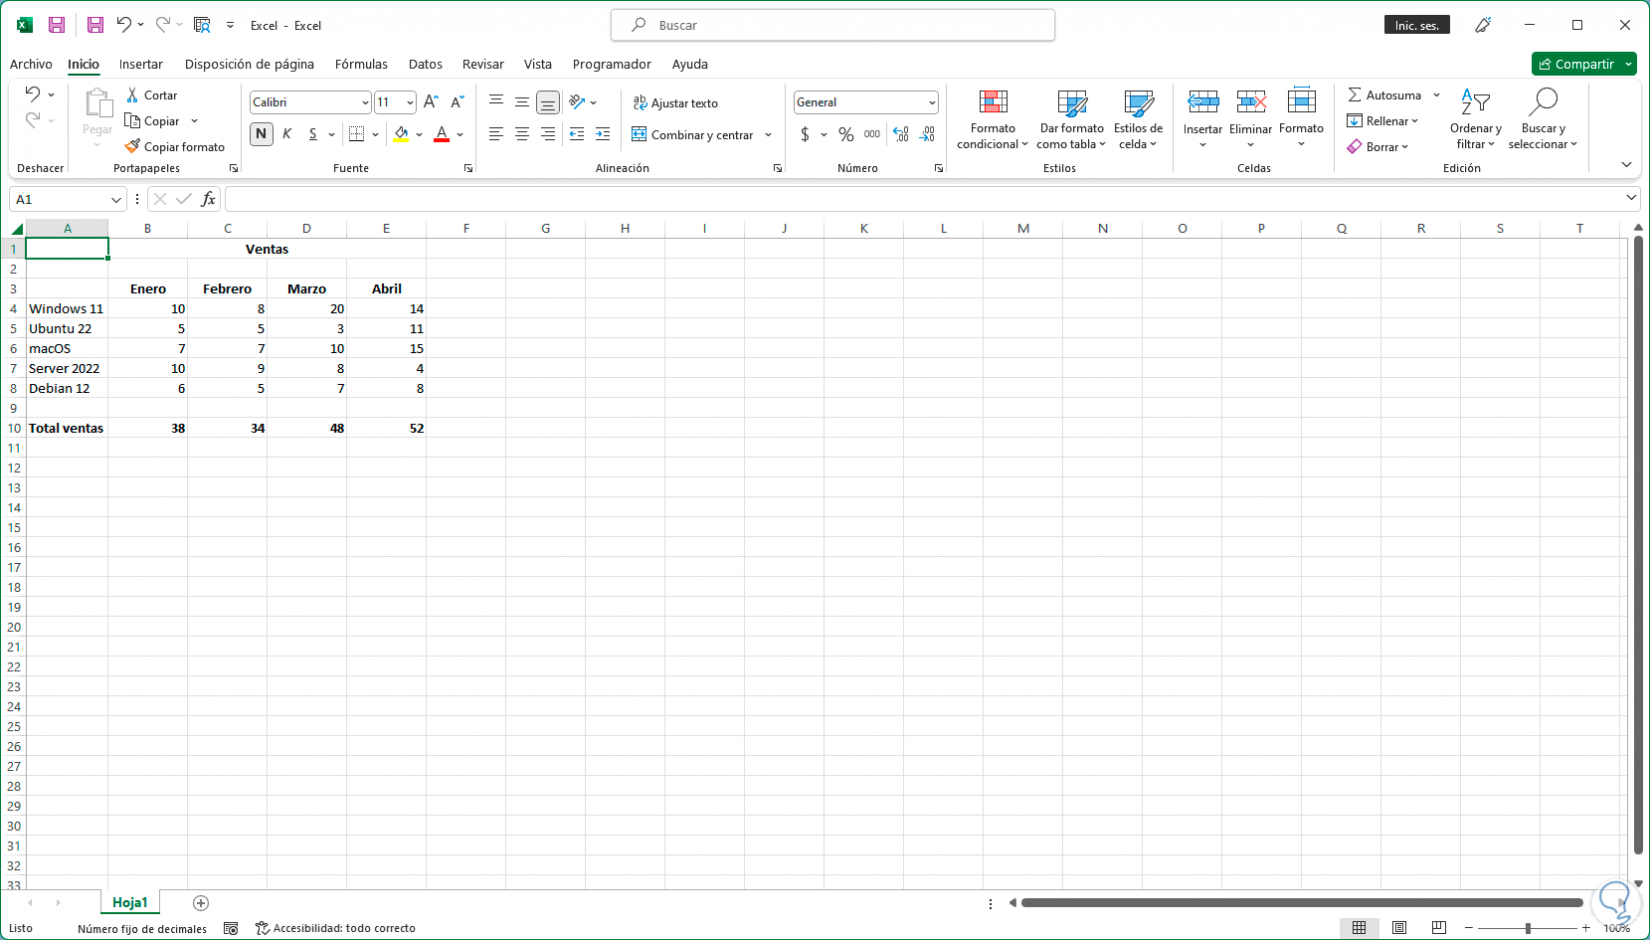Click in the Buscar search box
The height and width of the screenshot is (940, 1650).
point(833,25)
